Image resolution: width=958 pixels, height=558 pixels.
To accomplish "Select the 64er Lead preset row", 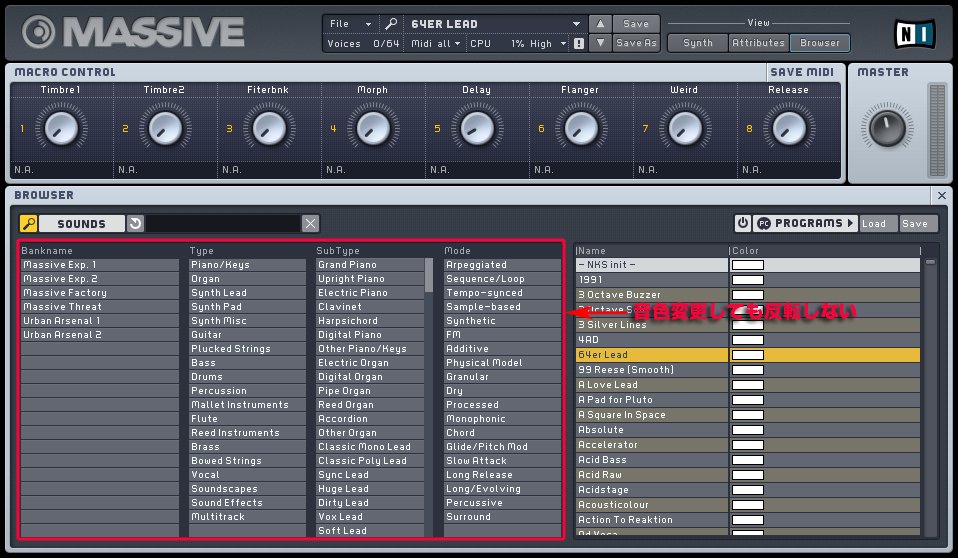I will tap(748, 354).
